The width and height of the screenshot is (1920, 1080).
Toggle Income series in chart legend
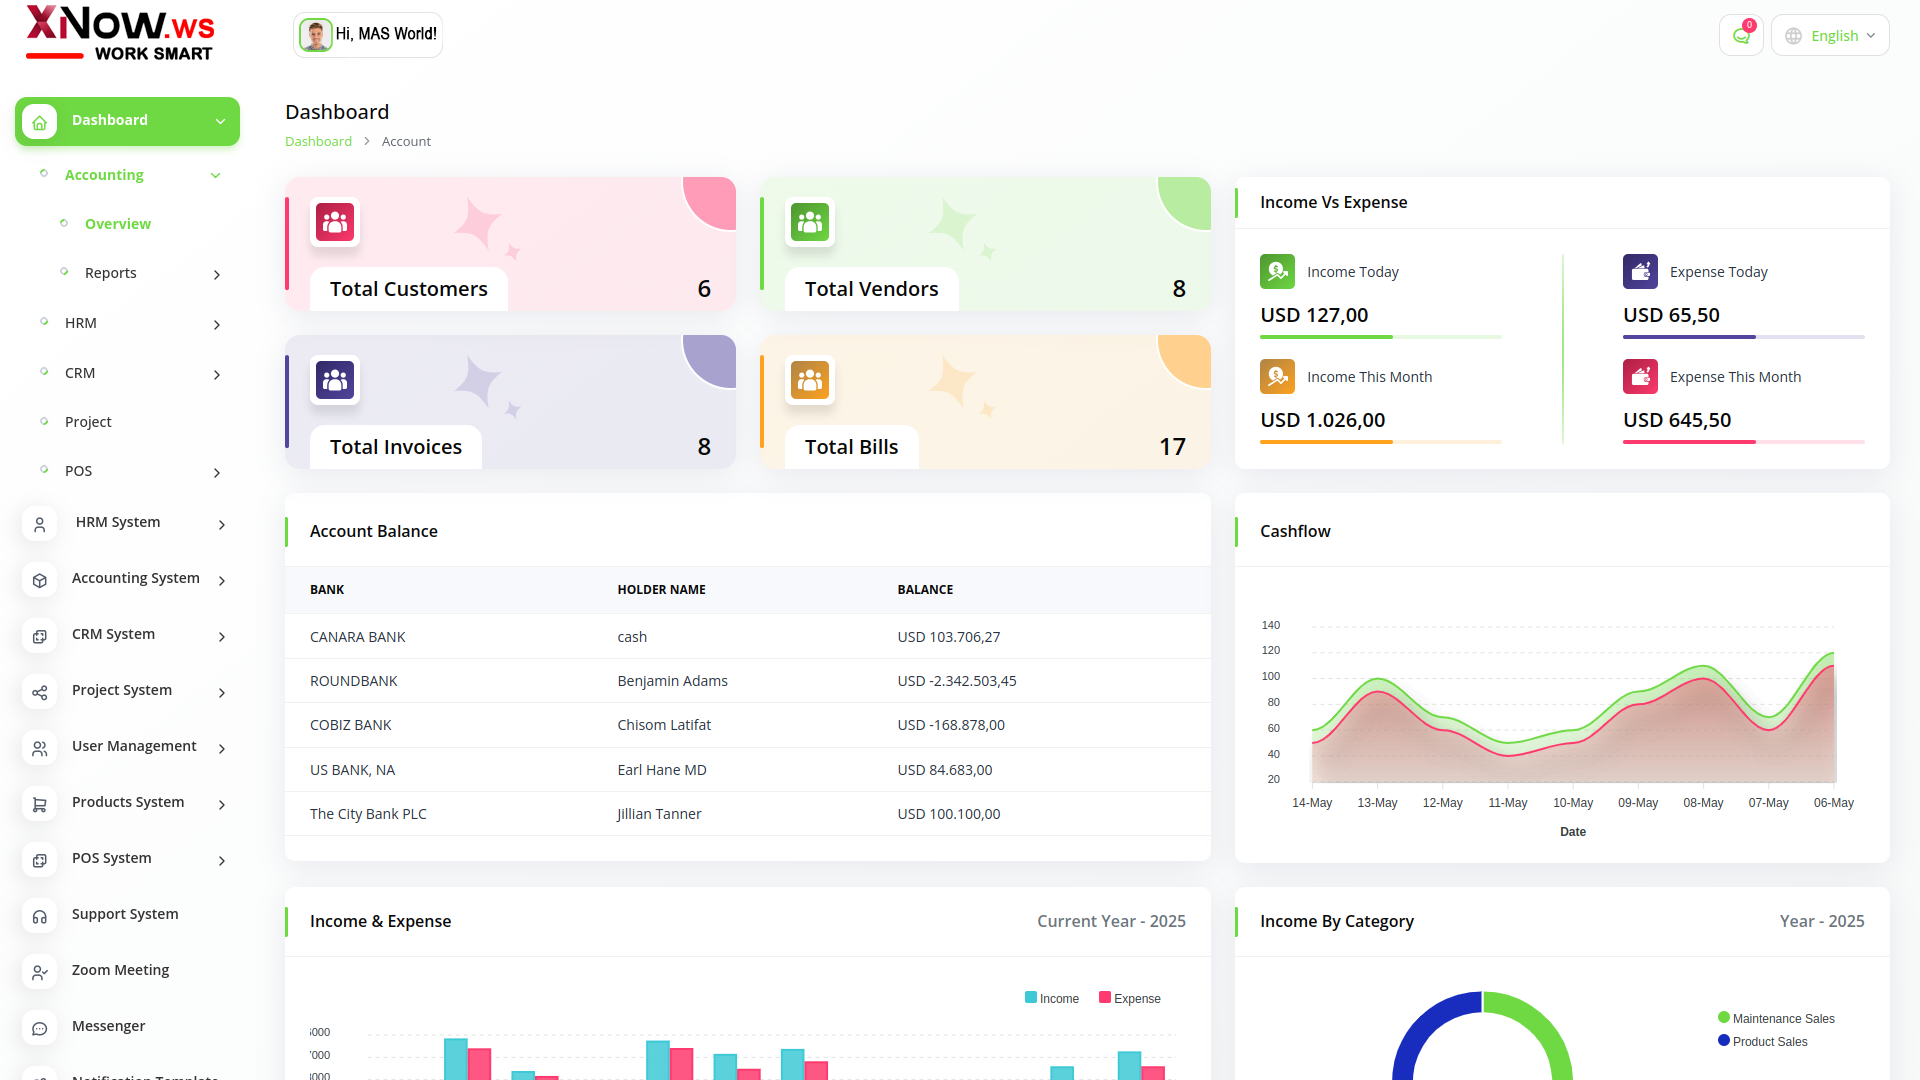coord(1052,998)
